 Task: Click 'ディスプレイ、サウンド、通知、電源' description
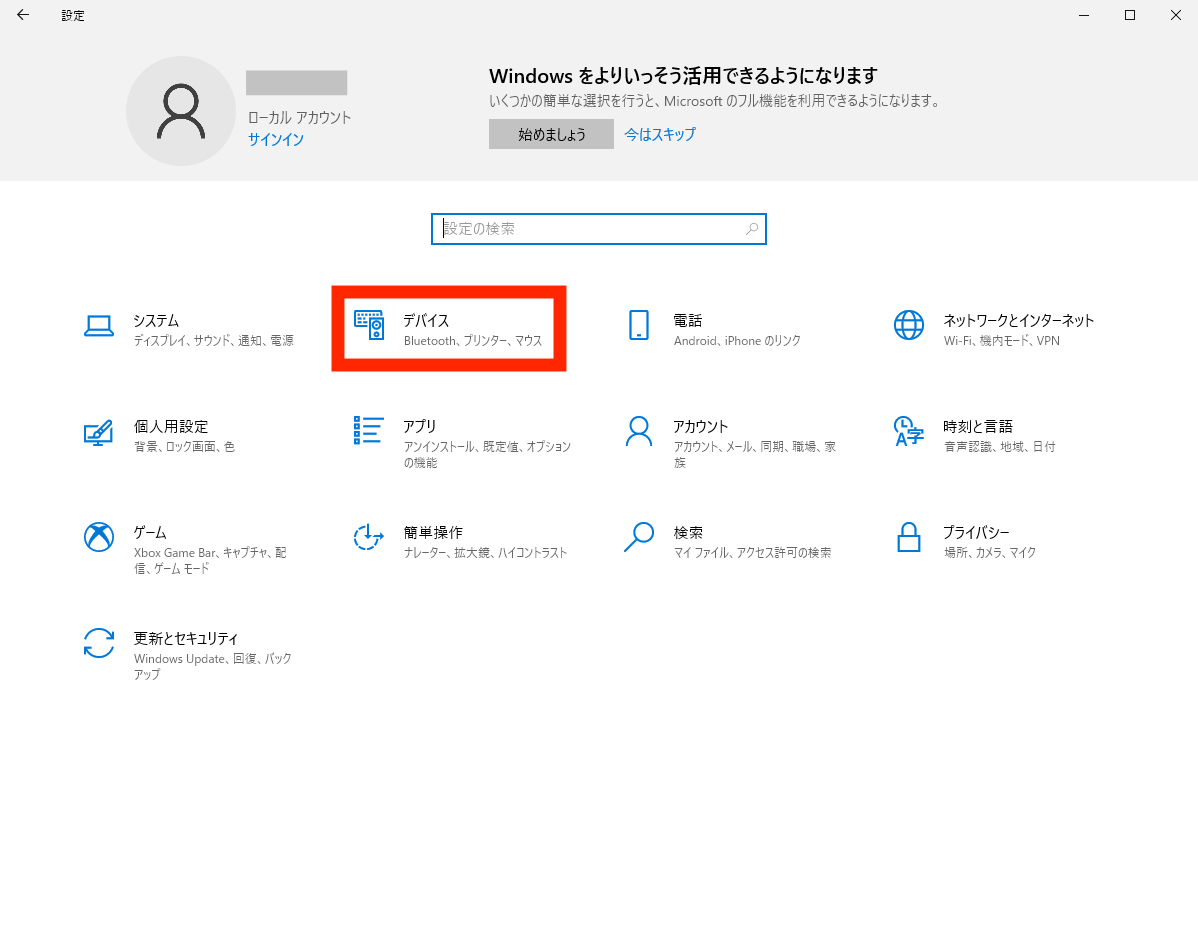[x=213, y=341]
